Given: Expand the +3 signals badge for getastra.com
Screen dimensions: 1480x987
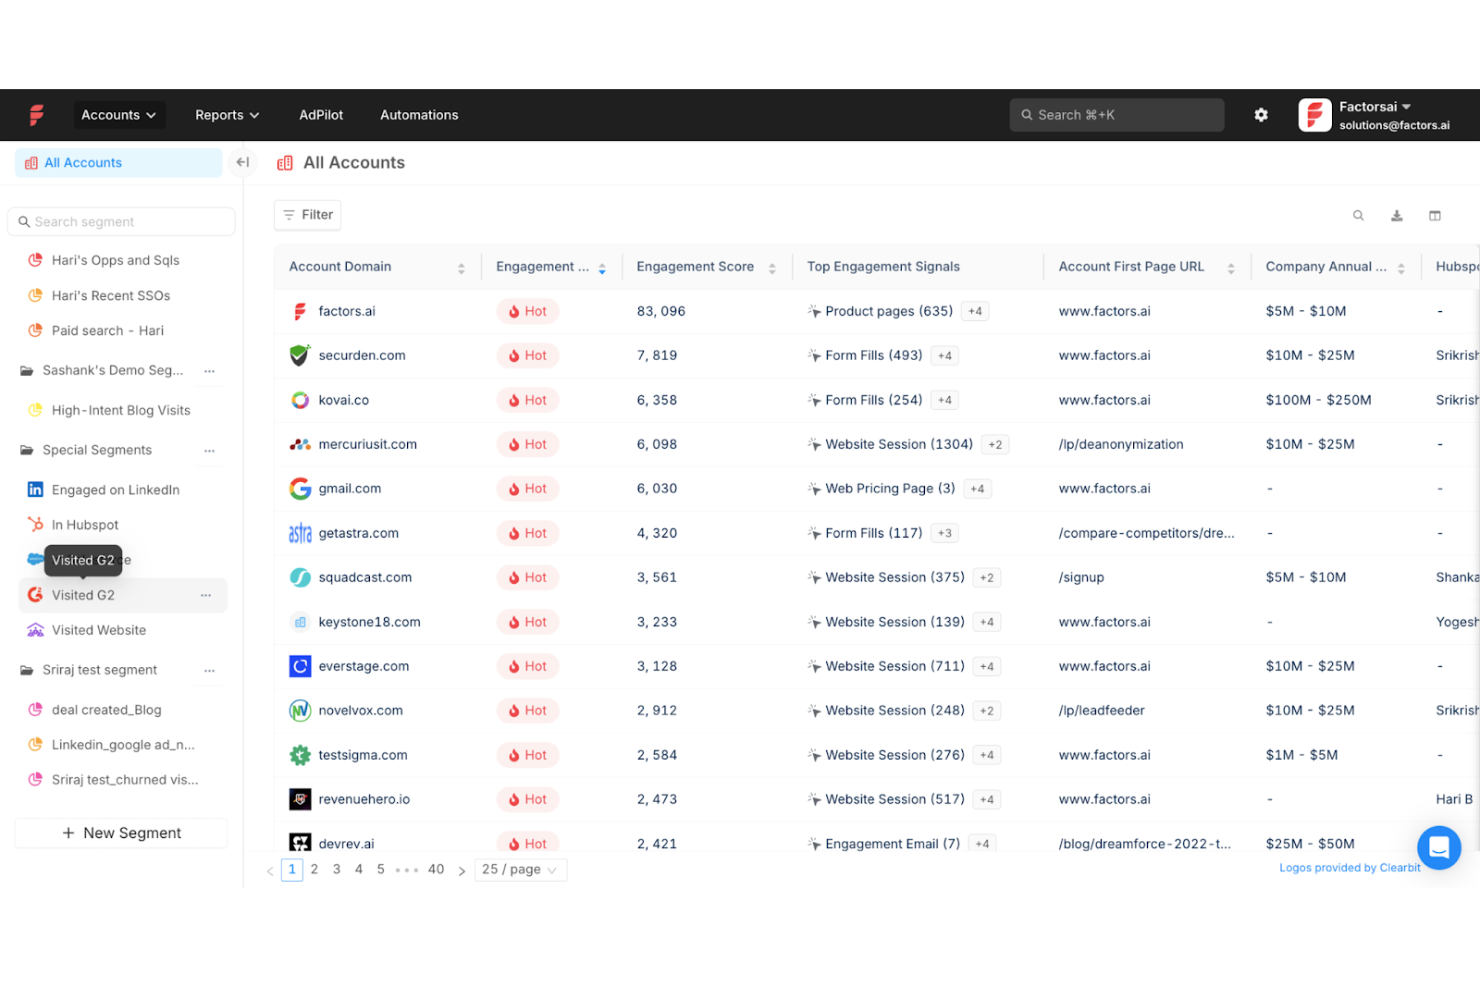Looking at the screenshot, I should point(945,533).
